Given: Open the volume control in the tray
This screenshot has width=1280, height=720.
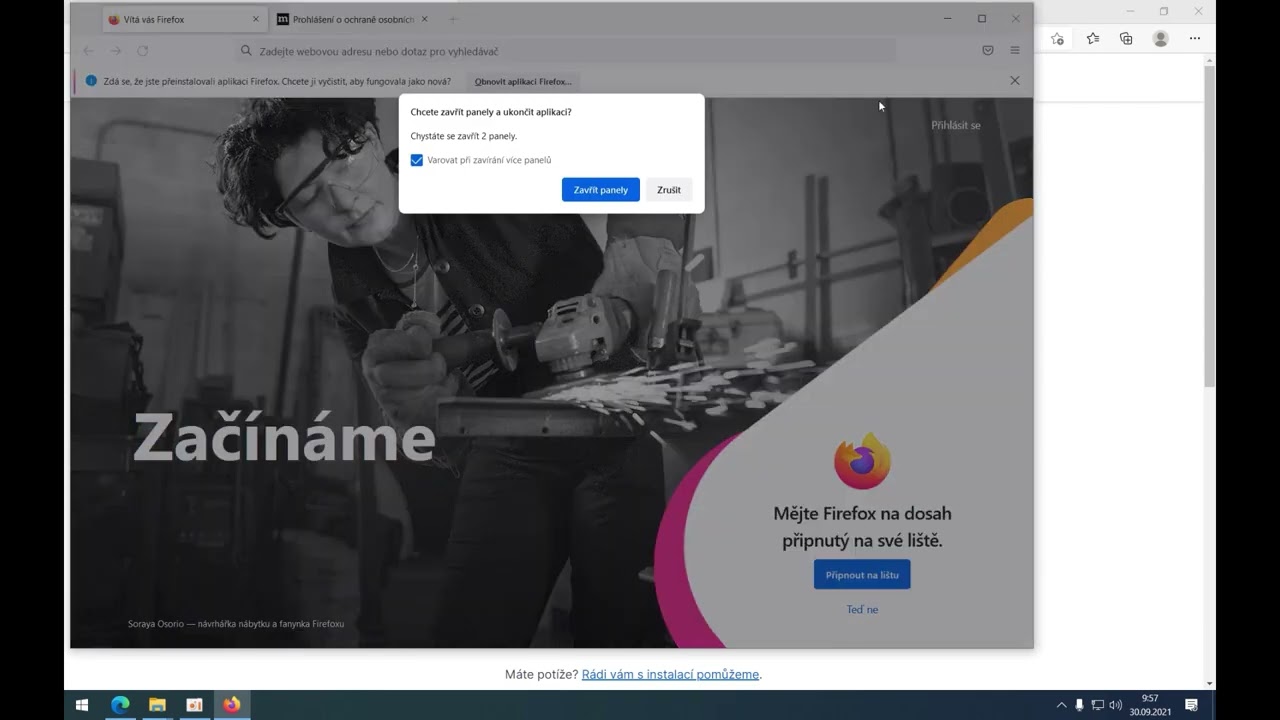Looking at the screenshot, I should 1115,705.
